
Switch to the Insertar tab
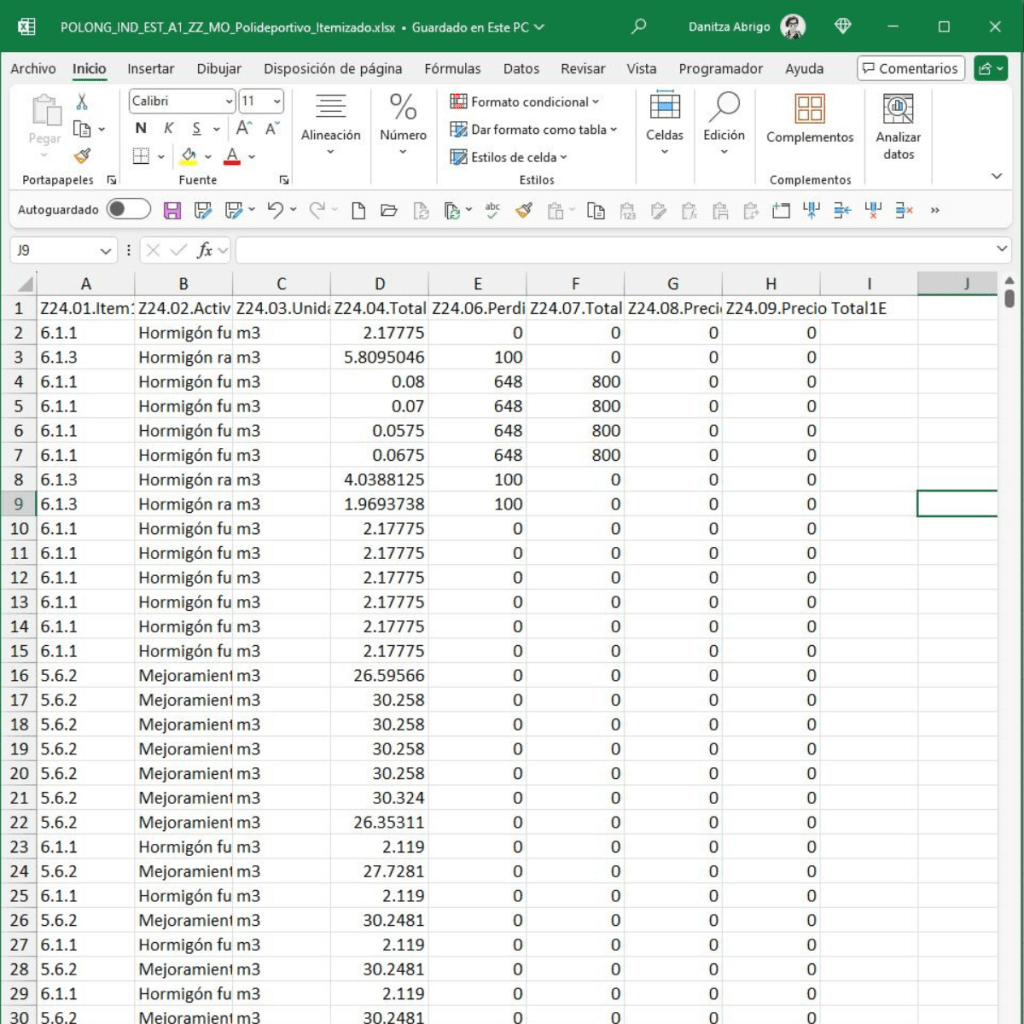pos(150,69)
